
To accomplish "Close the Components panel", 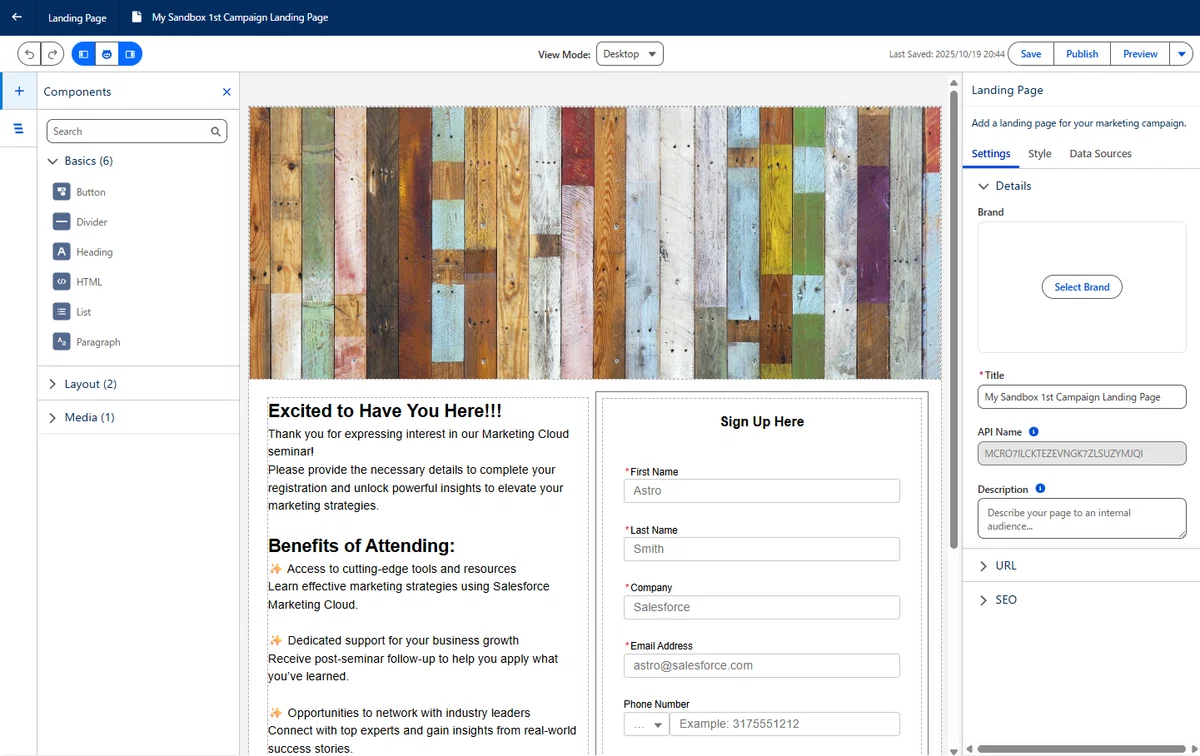I will tap(227, 92).
